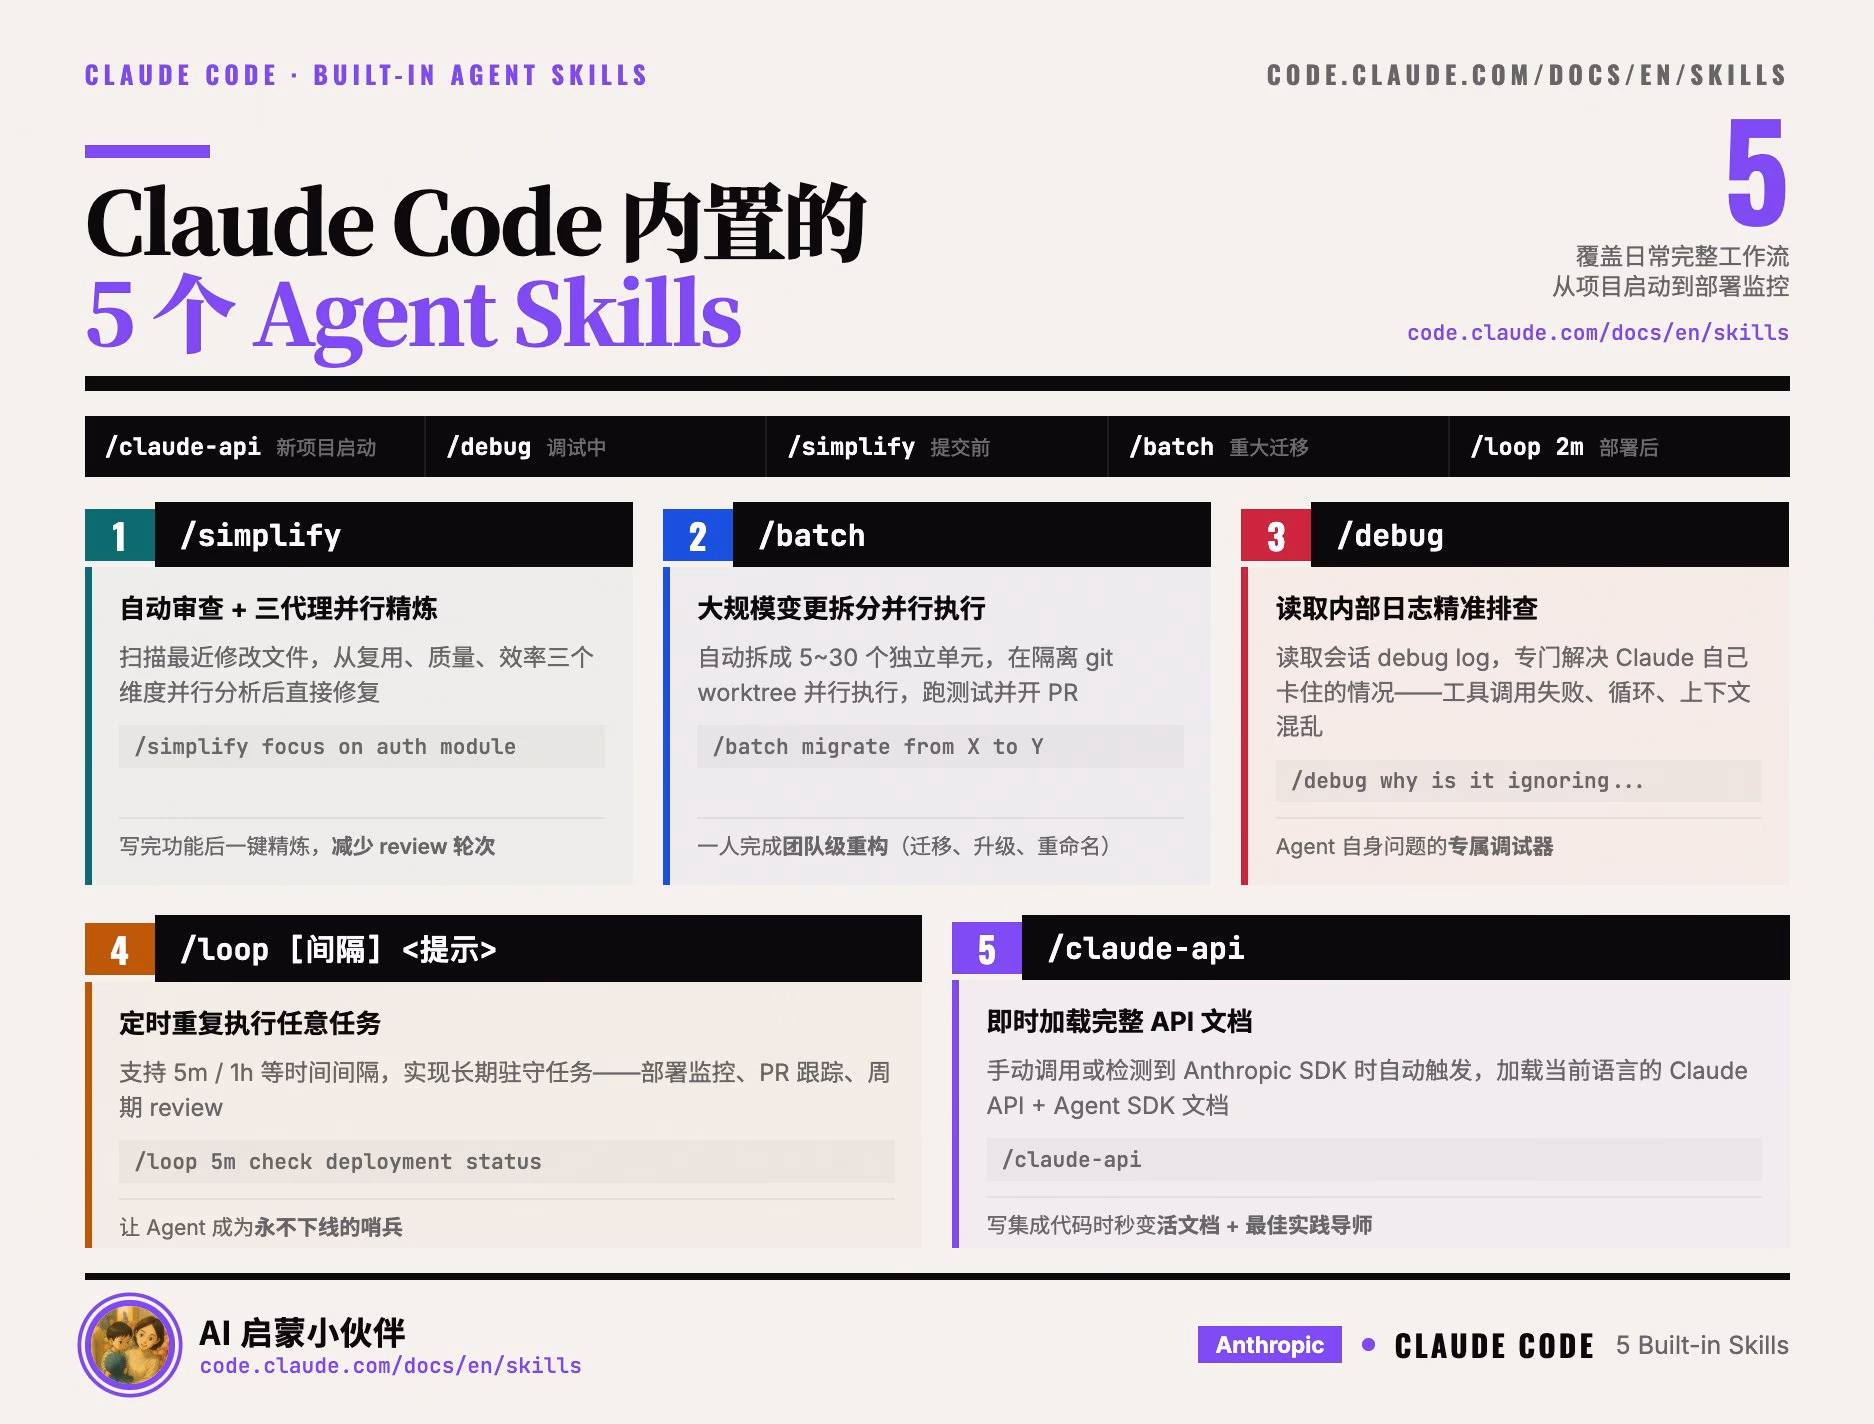Click the top label CLAUDE CODE · BUILT-IN AGENT SKILLS
Screen dimensions: 1874x1424
[x=366, y=75]
